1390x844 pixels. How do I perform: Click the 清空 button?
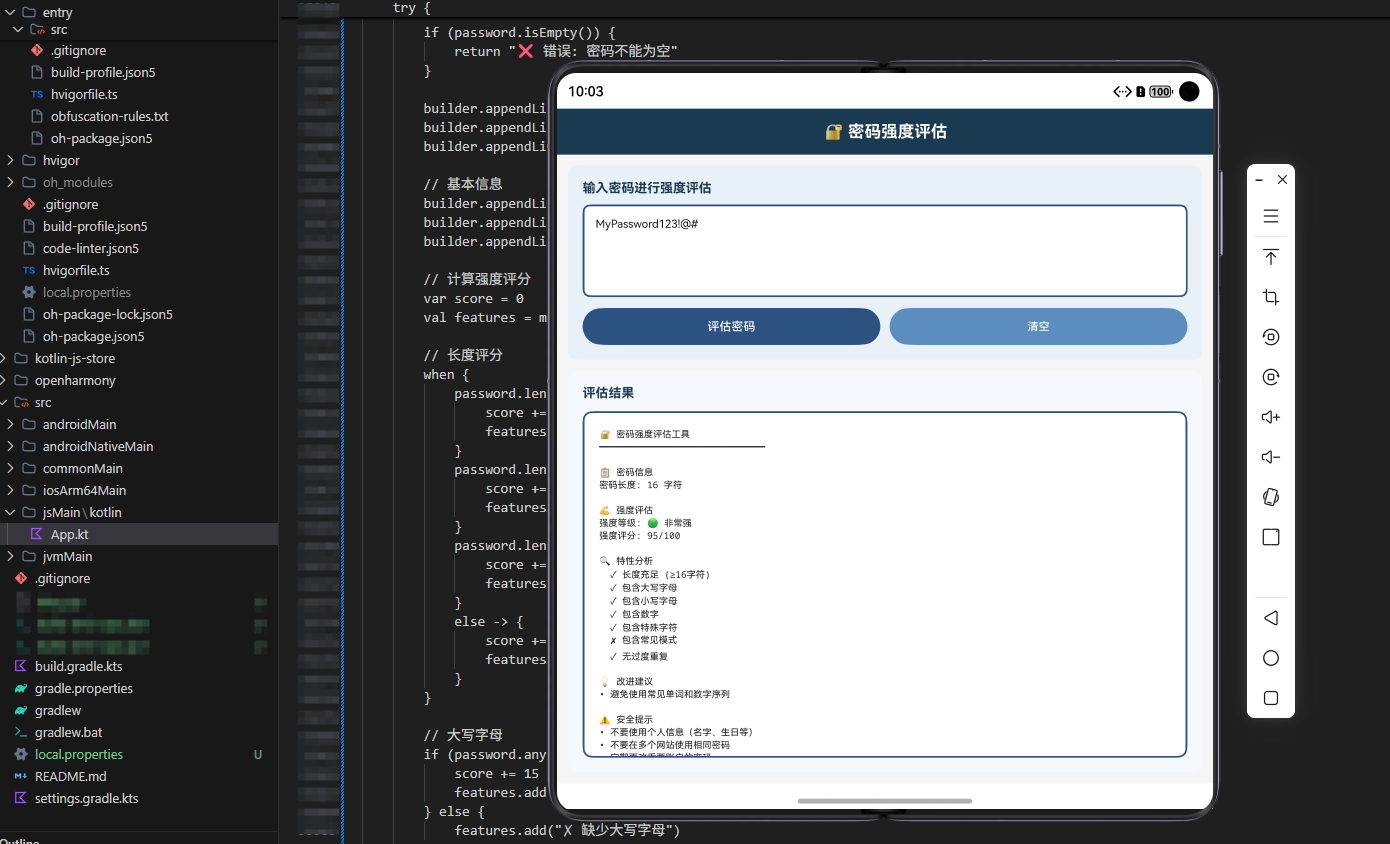point(1038,326)
